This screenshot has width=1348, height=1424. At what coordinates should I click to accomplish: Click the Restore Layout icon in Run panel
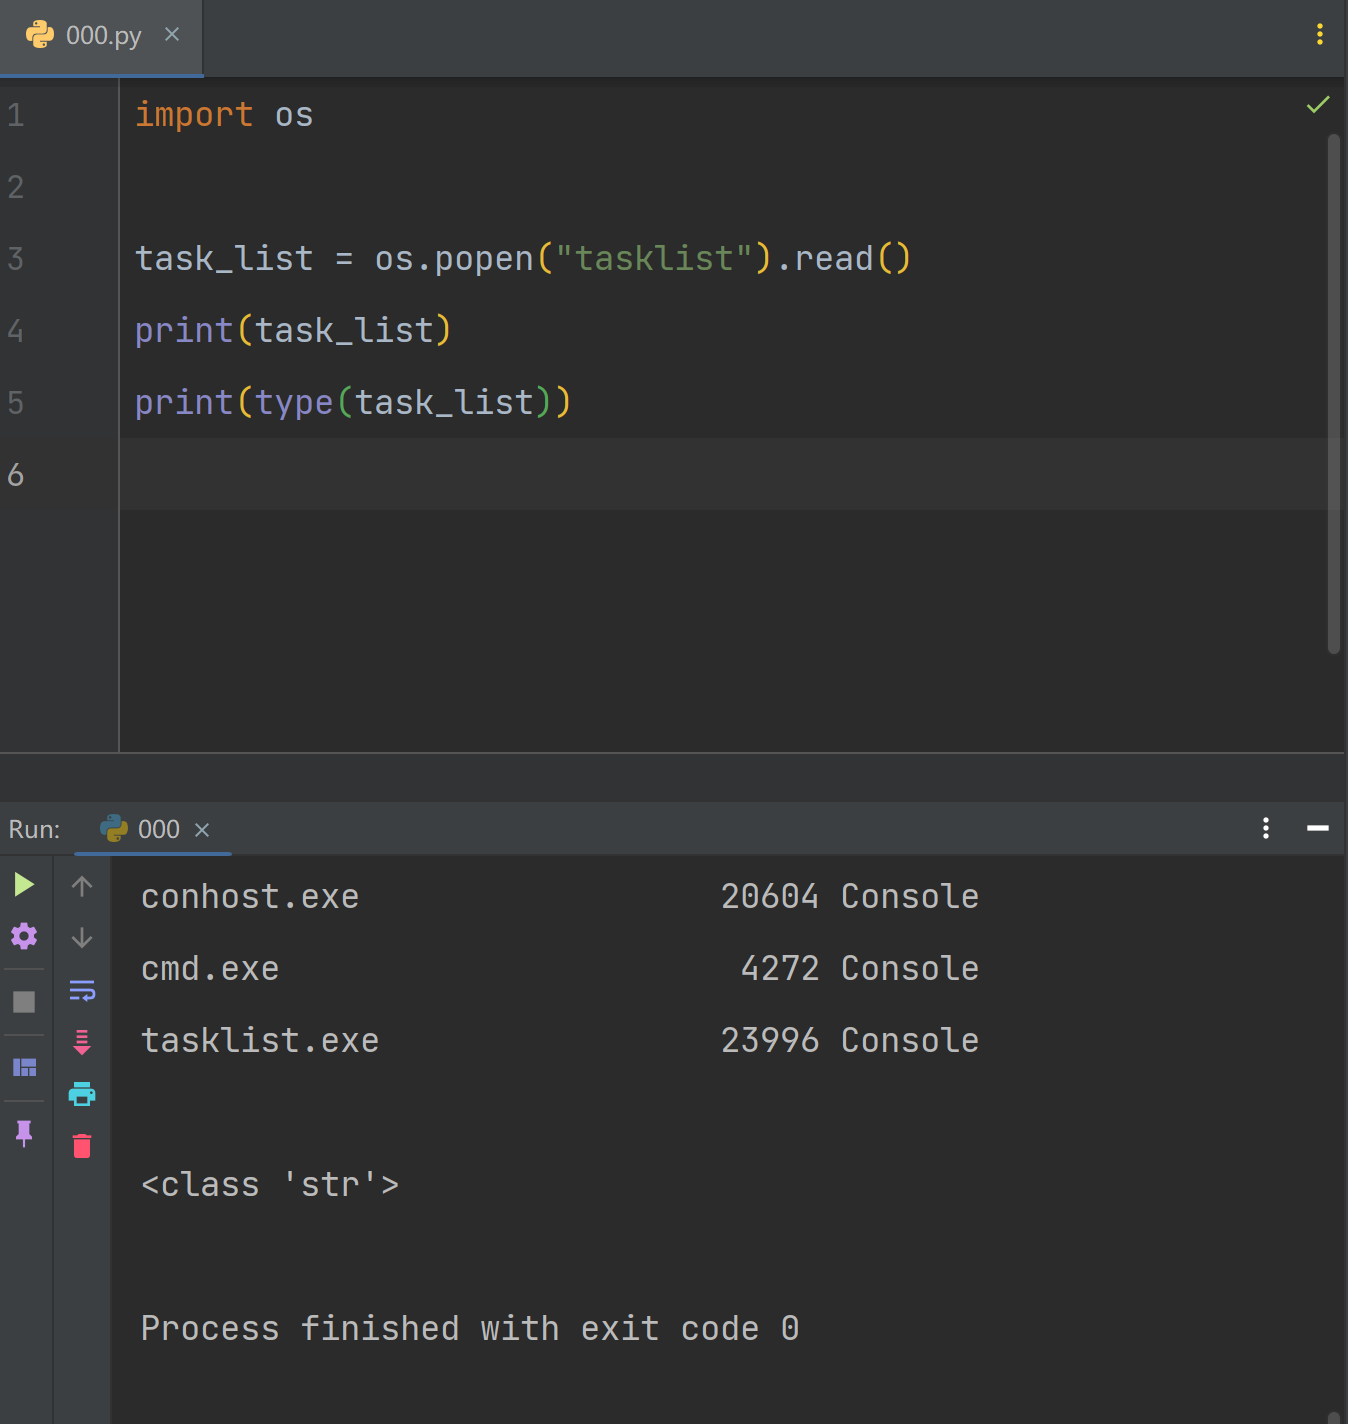click(x=24, y=1067)
